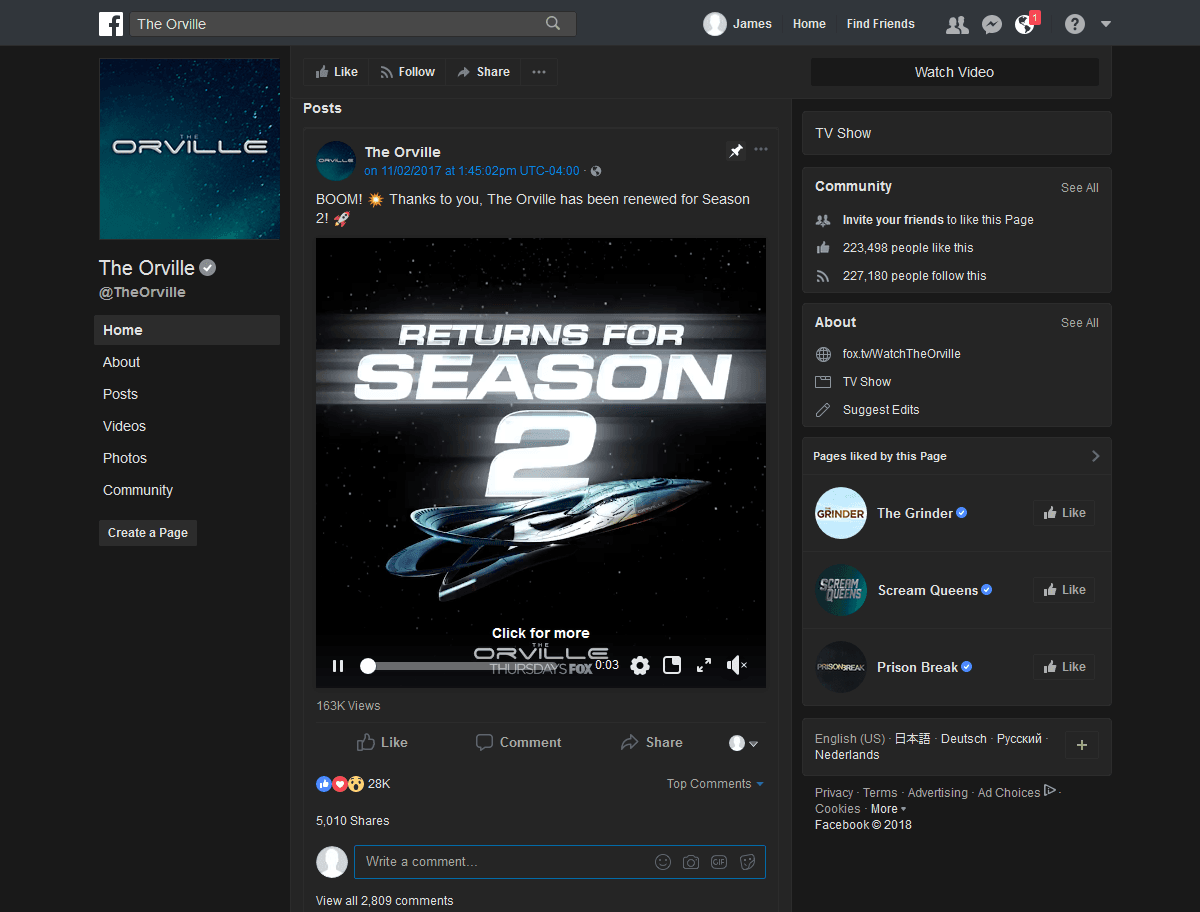This screenshot has height=912, width=1200.
Task: Like Scream Queens page
Action: pos(1064,590)
